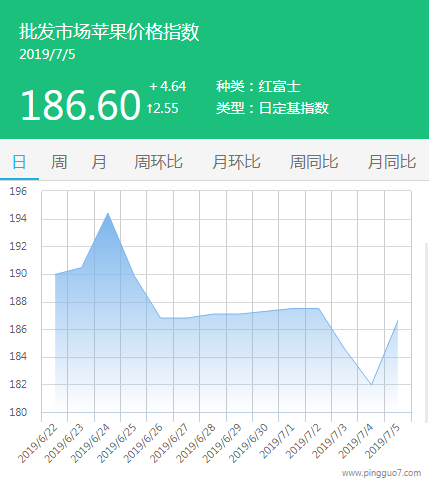
Task: Click the 类型：日定基指数 label
Action: click(x=272, y=108)
